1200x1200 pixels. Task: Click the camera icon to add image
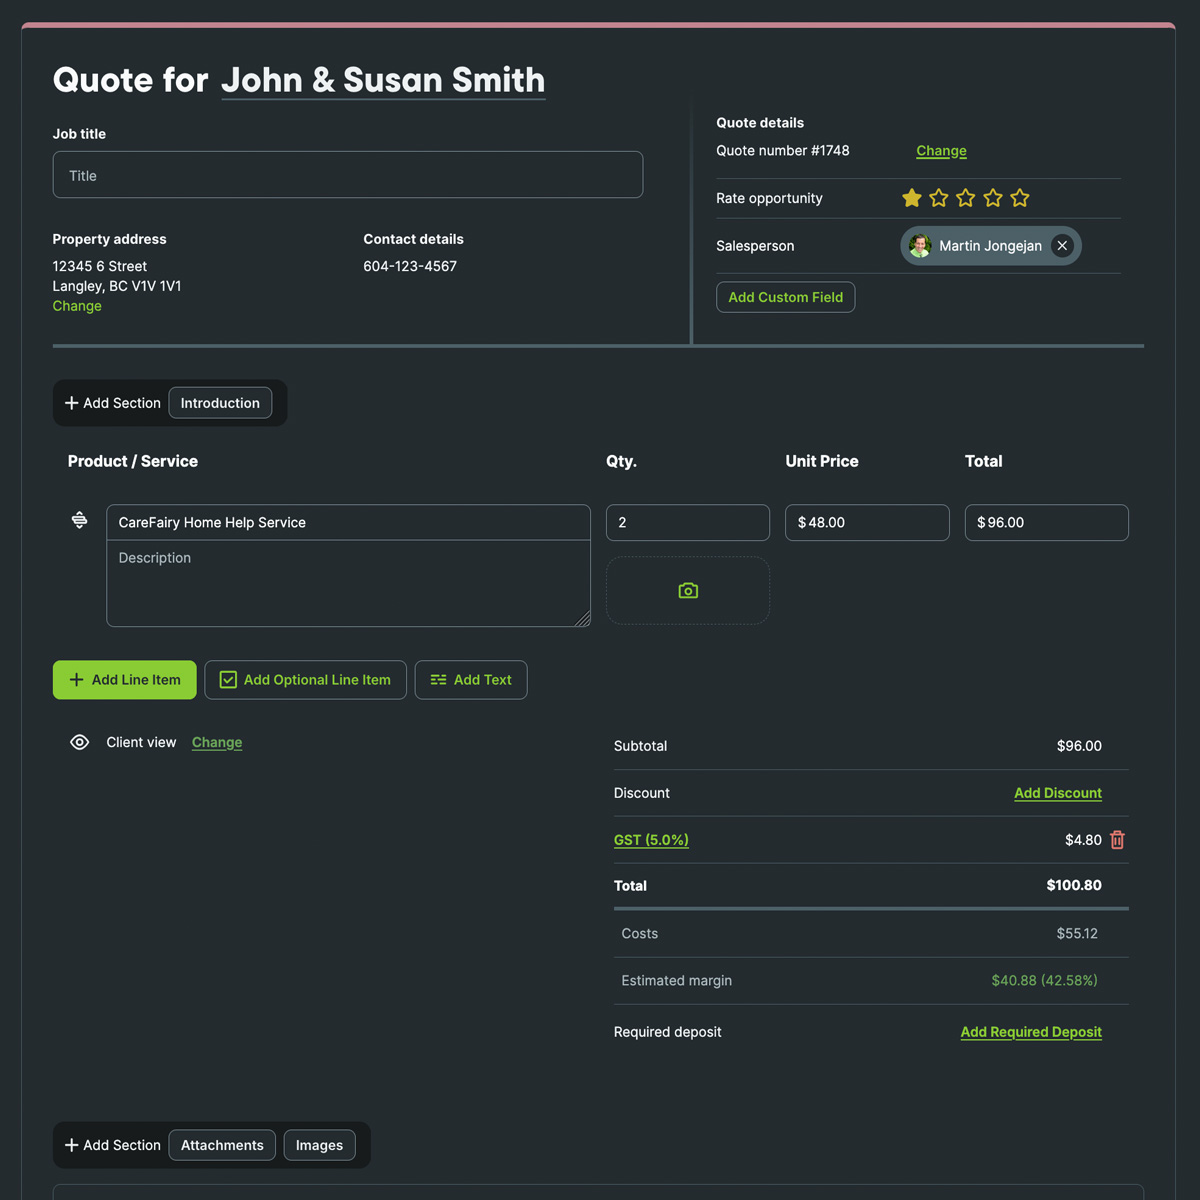[x=688, y=591]
